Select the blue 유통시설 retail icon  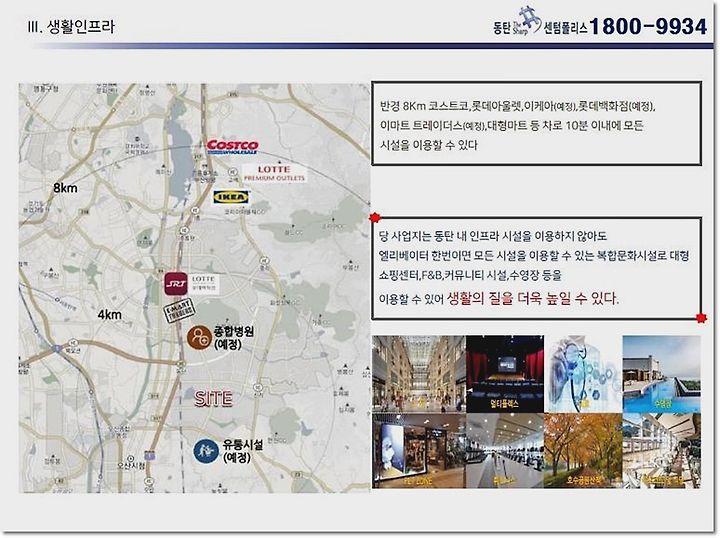pos(206,451)
